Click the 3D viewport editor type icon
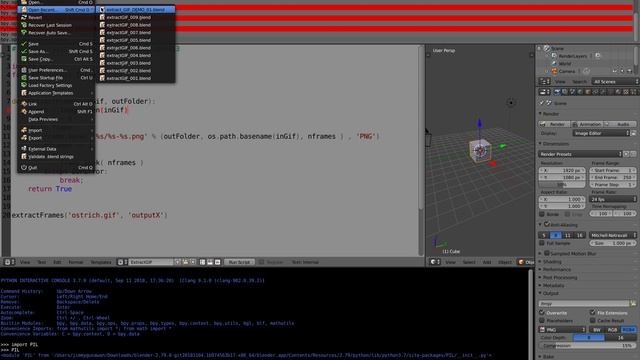 tap(435, 262)
